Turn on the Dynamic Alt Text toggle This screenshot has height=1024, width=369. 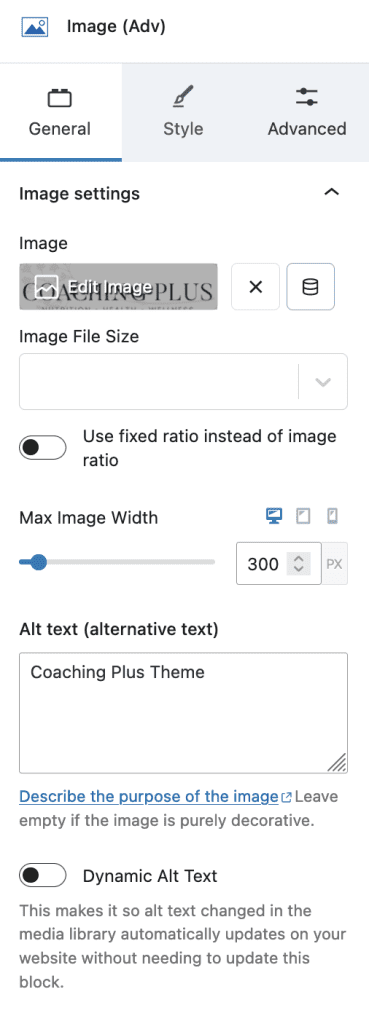[x=43, y=875]
